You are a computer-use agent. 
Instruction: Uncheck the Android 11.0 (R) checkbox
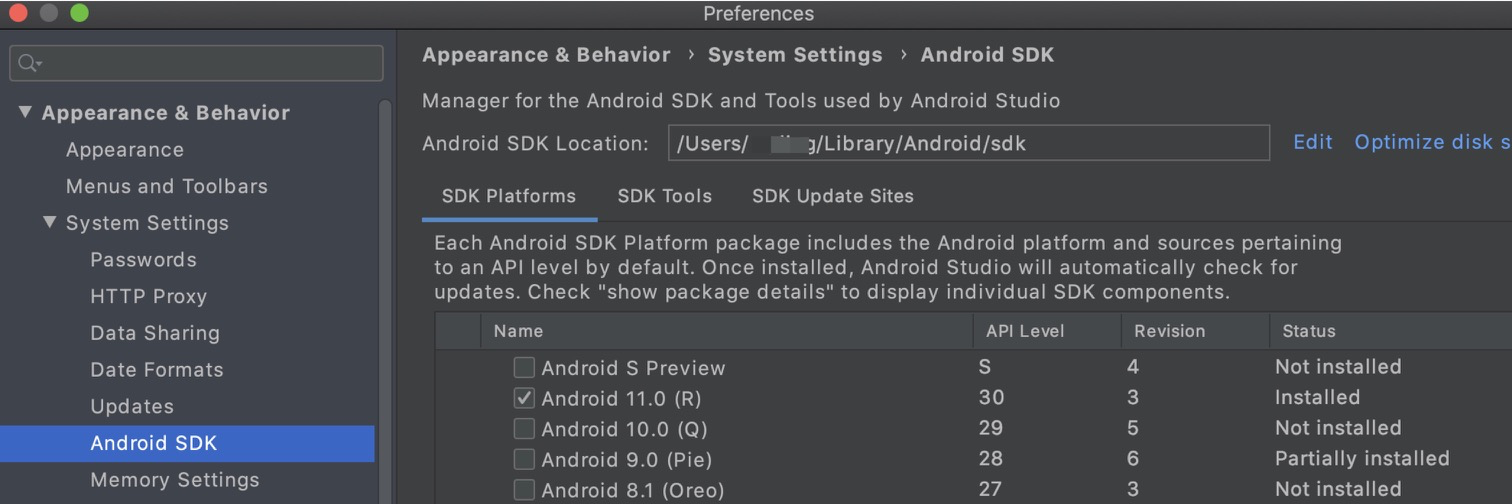tap(524, 398)
